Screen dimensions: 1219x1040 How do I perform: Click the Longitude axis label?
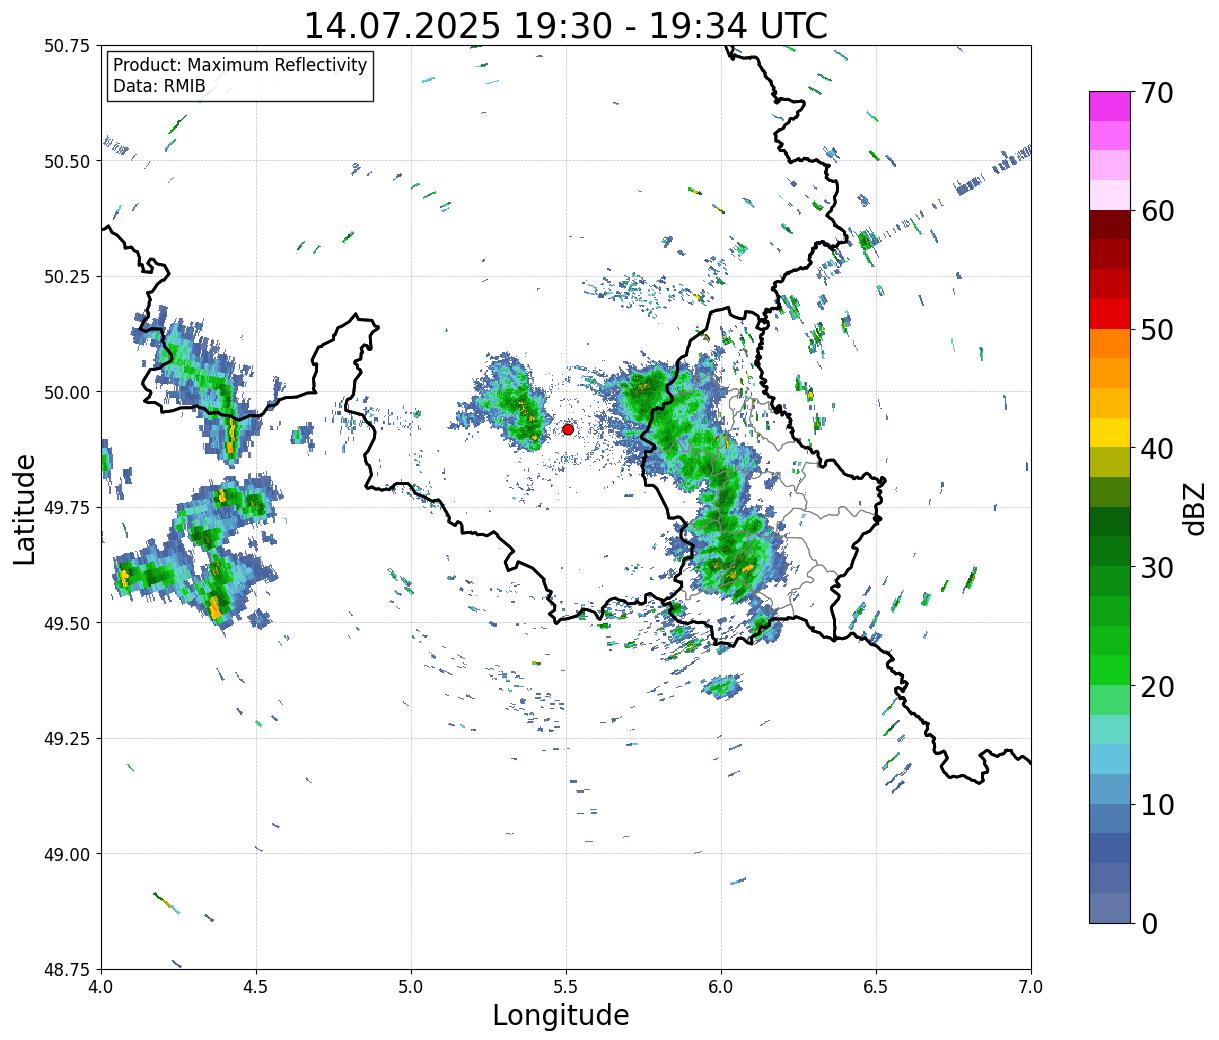pyautogui.click(x=561, y=1015)
